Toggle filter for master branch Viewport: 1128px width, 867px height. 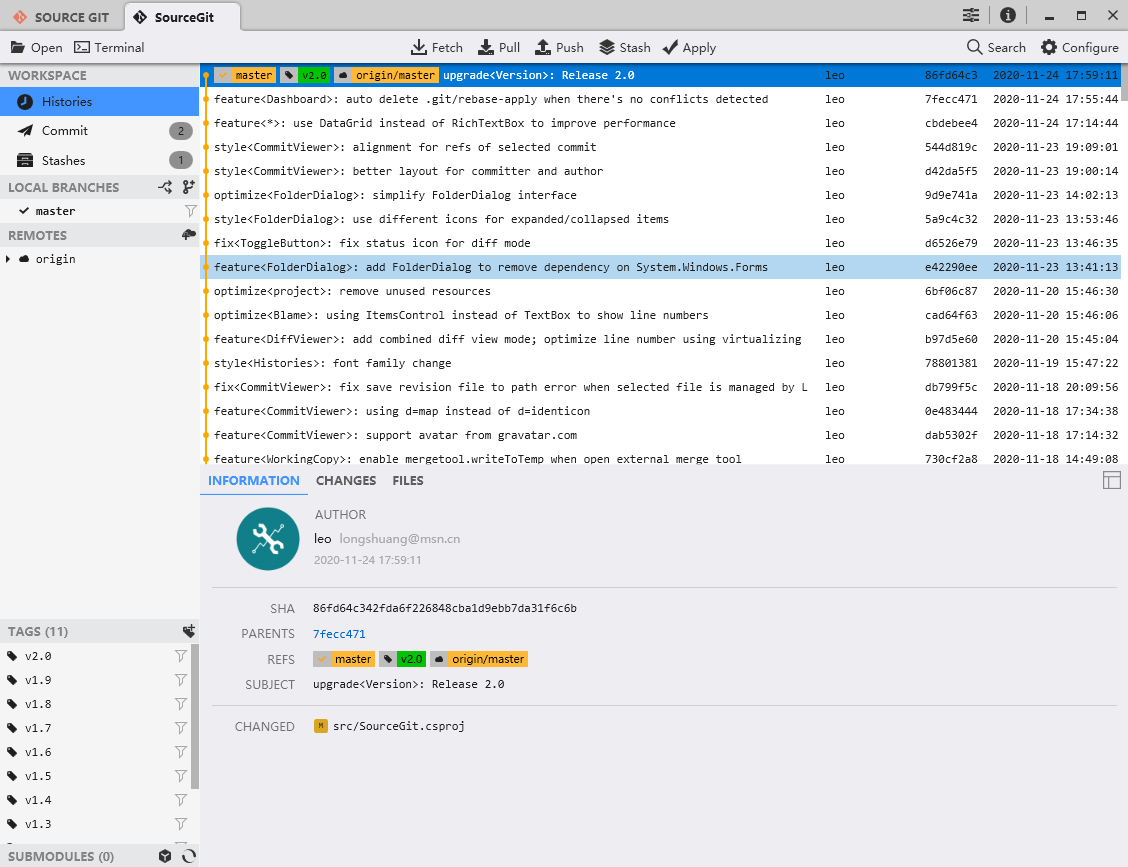point(191,211)
